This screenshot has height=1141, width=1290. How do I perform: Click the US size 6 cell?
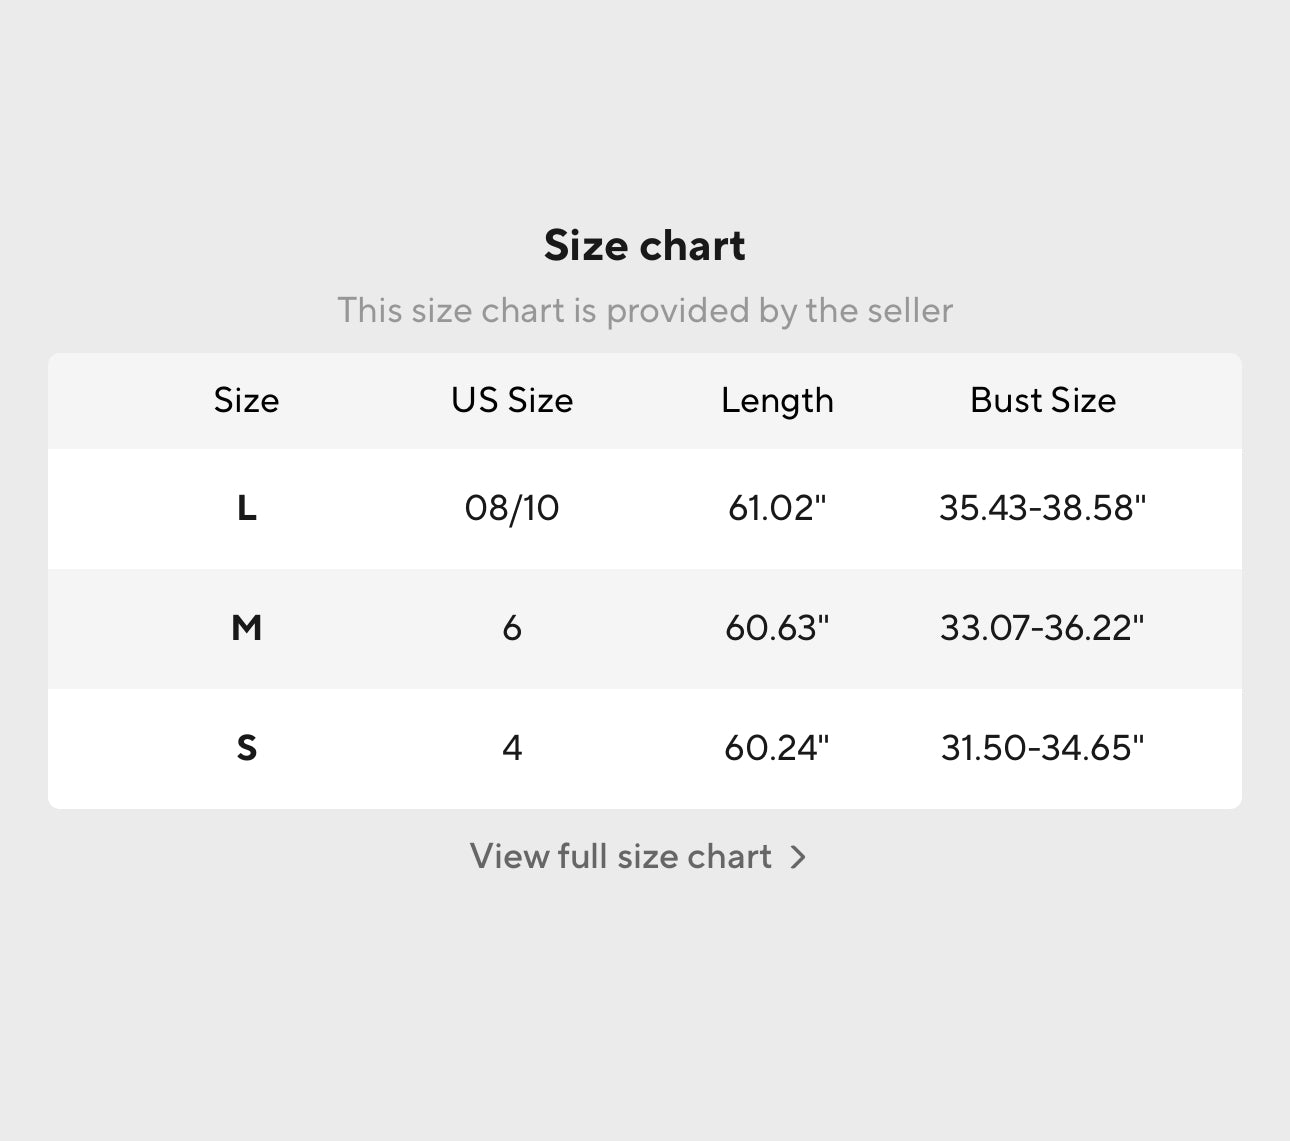coord(512,628)
